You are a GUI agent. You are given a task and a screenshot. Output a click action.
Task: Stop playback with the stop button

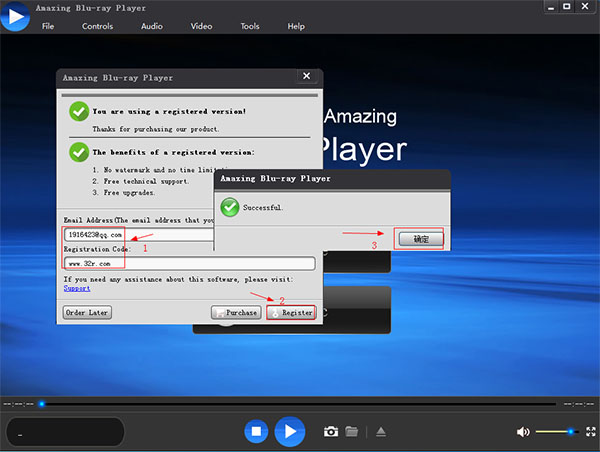pos(256,432)
